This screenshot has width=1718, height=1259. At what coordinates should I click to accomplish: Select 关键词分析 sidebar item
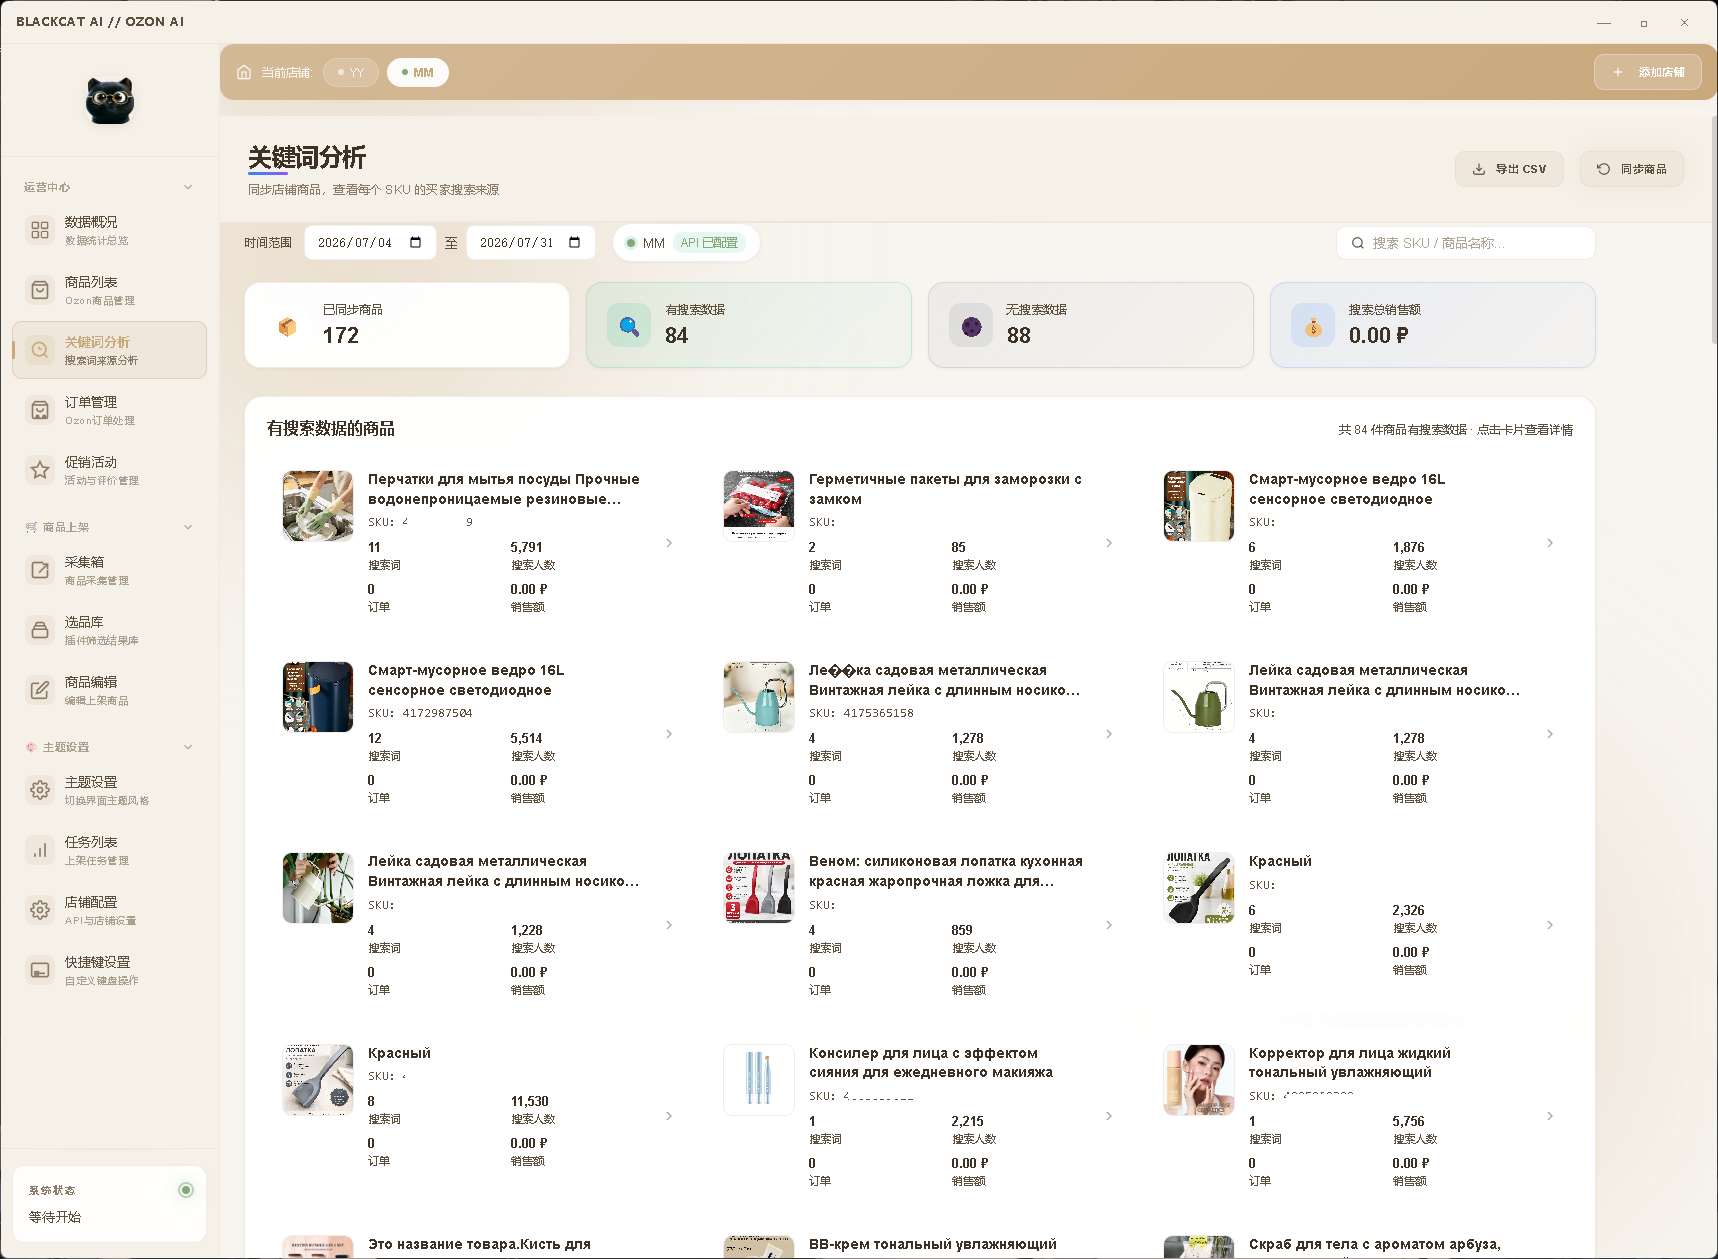pyautogui.click(x=109, y=350)
